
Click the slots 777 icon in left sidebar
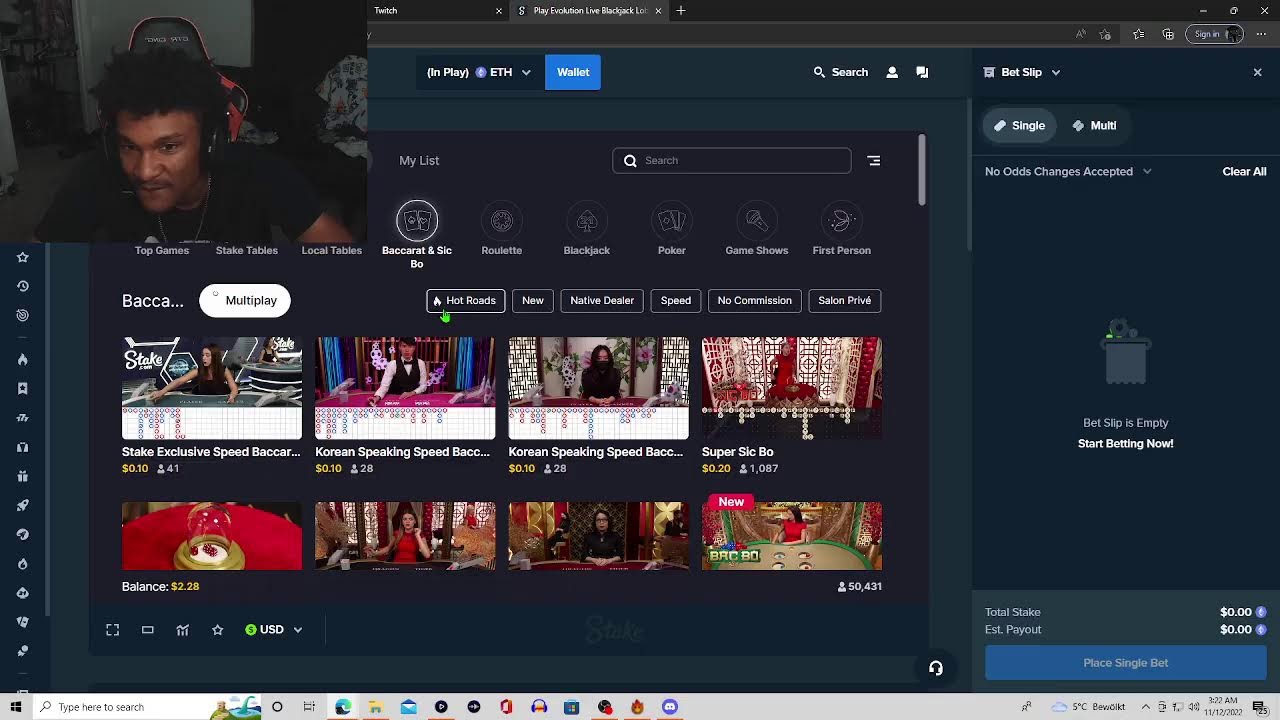pyautogui.click(x=22, y=418)
